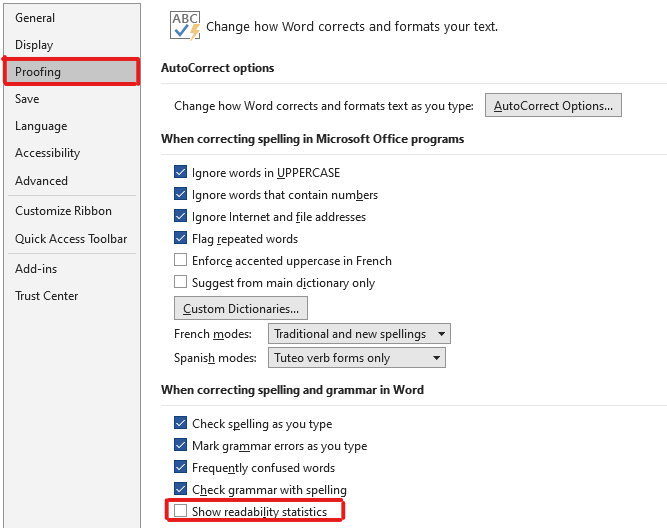
Task: Toggle Check spelling as you type
Action: [180, 423]
